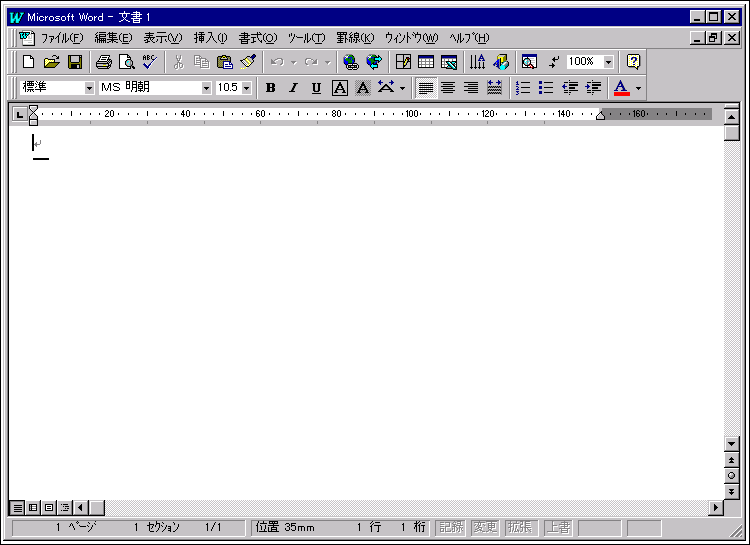Open the ヘルプ(H) menu
Viewport: 750px width, 545px height.
[x=469, y=38]
